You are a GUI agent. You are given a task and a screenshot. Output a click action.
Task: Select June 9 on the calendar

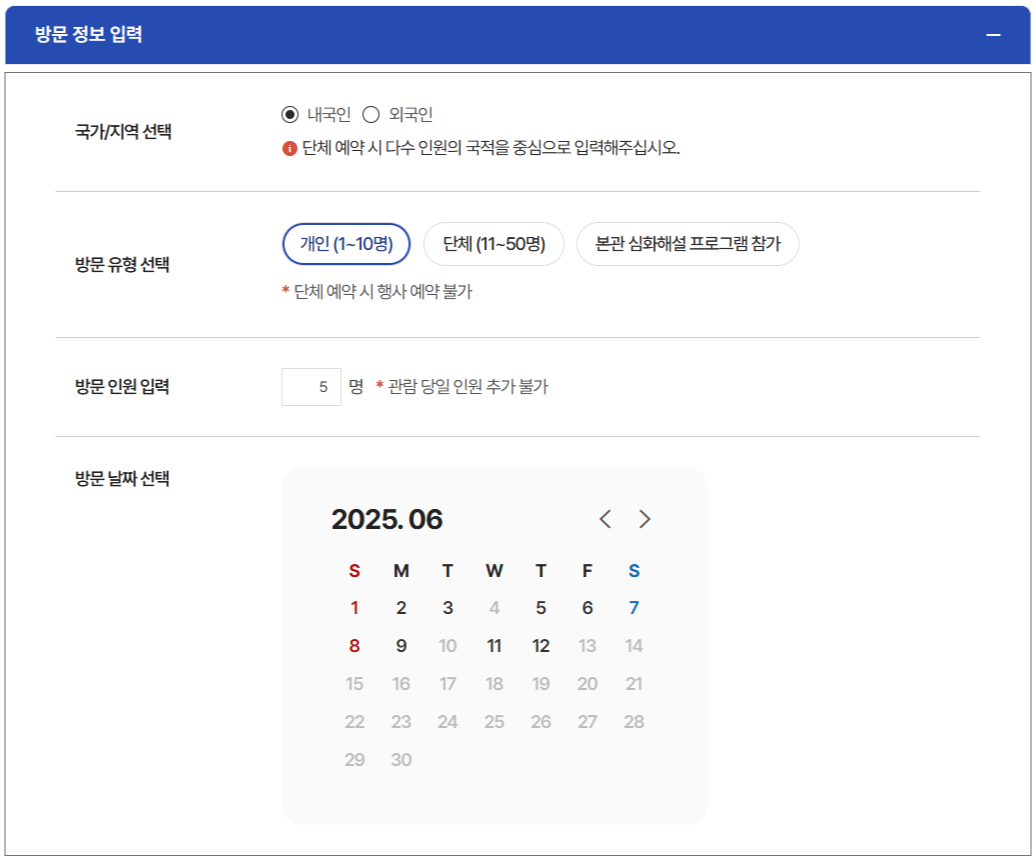point(400,645)
